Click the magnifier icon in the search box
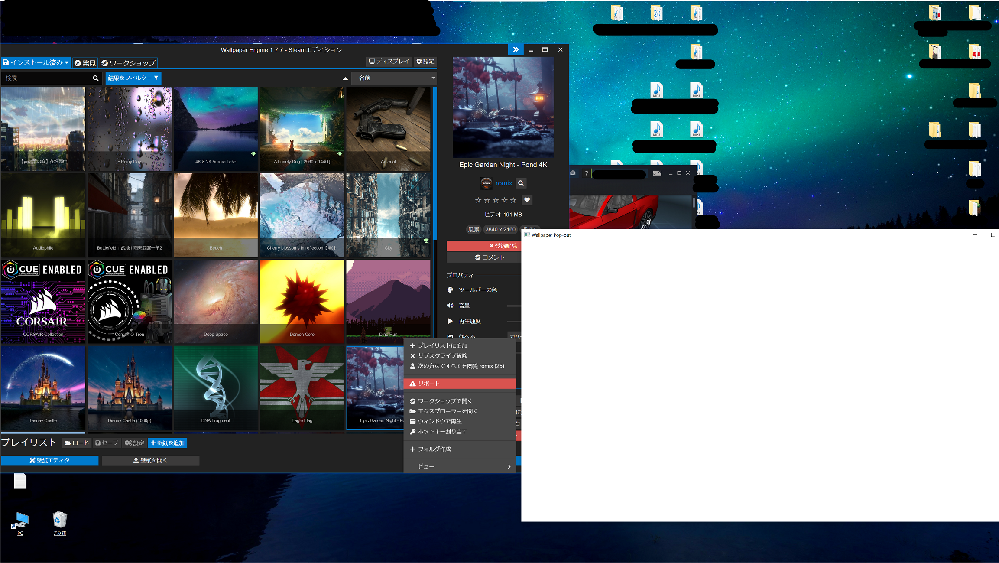The height and width of the screenshot is (563, 999). tap(96, 78)
